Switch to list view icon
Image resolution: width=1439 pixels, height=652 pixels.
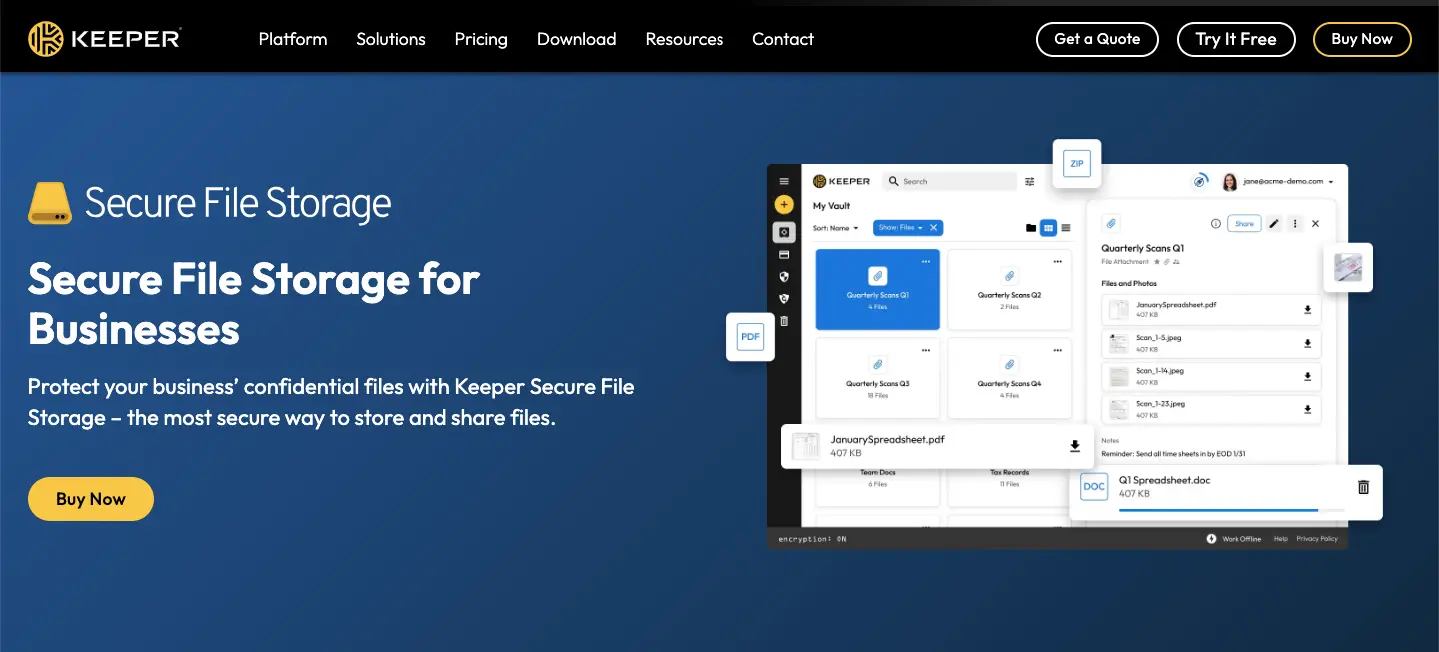(1066, 228)
